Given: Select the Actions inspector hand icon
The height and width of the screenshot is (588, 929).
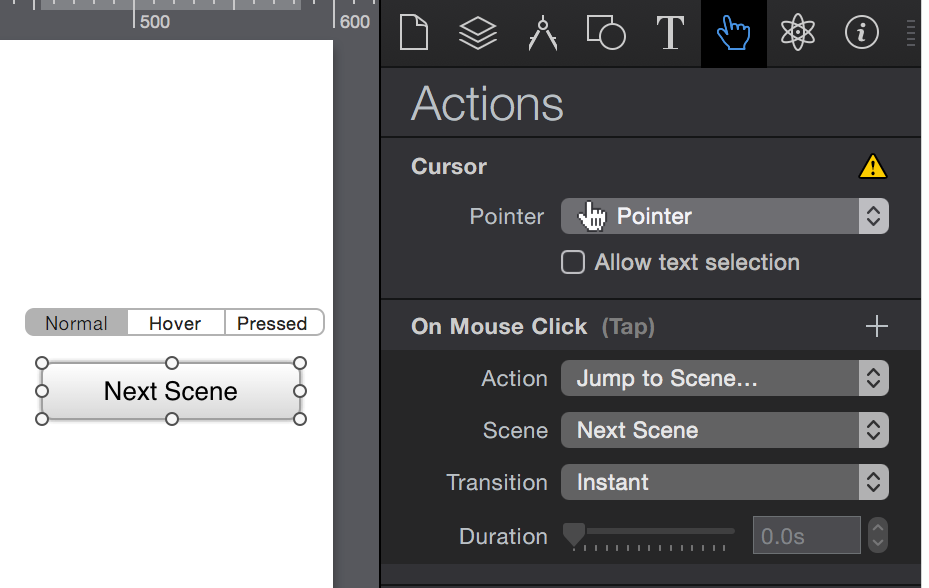Looking at the screenshot, I should pyautogui.click(x=733, y=33).
